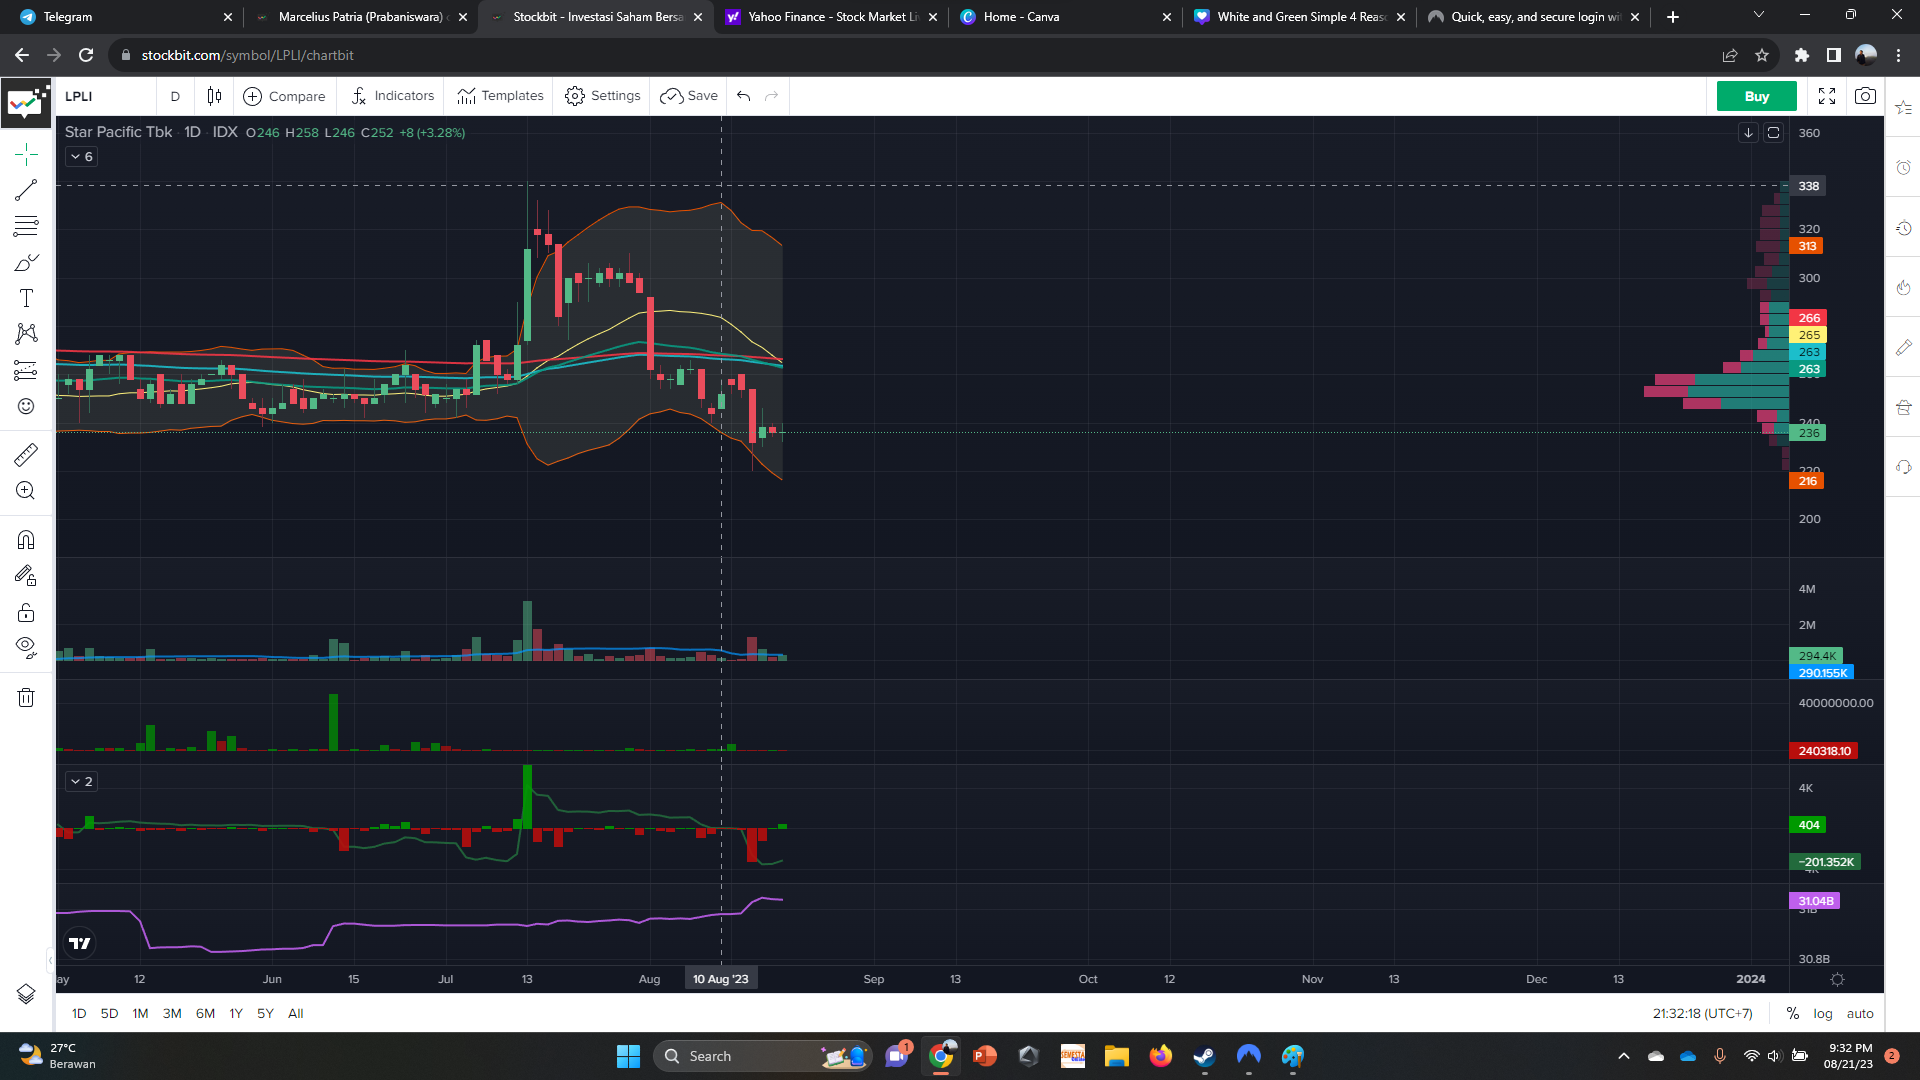Enter fullscreen chart mode
Viewport: 1920px width, 1080px height.
pyautogui.click(x=1827, y=96)
